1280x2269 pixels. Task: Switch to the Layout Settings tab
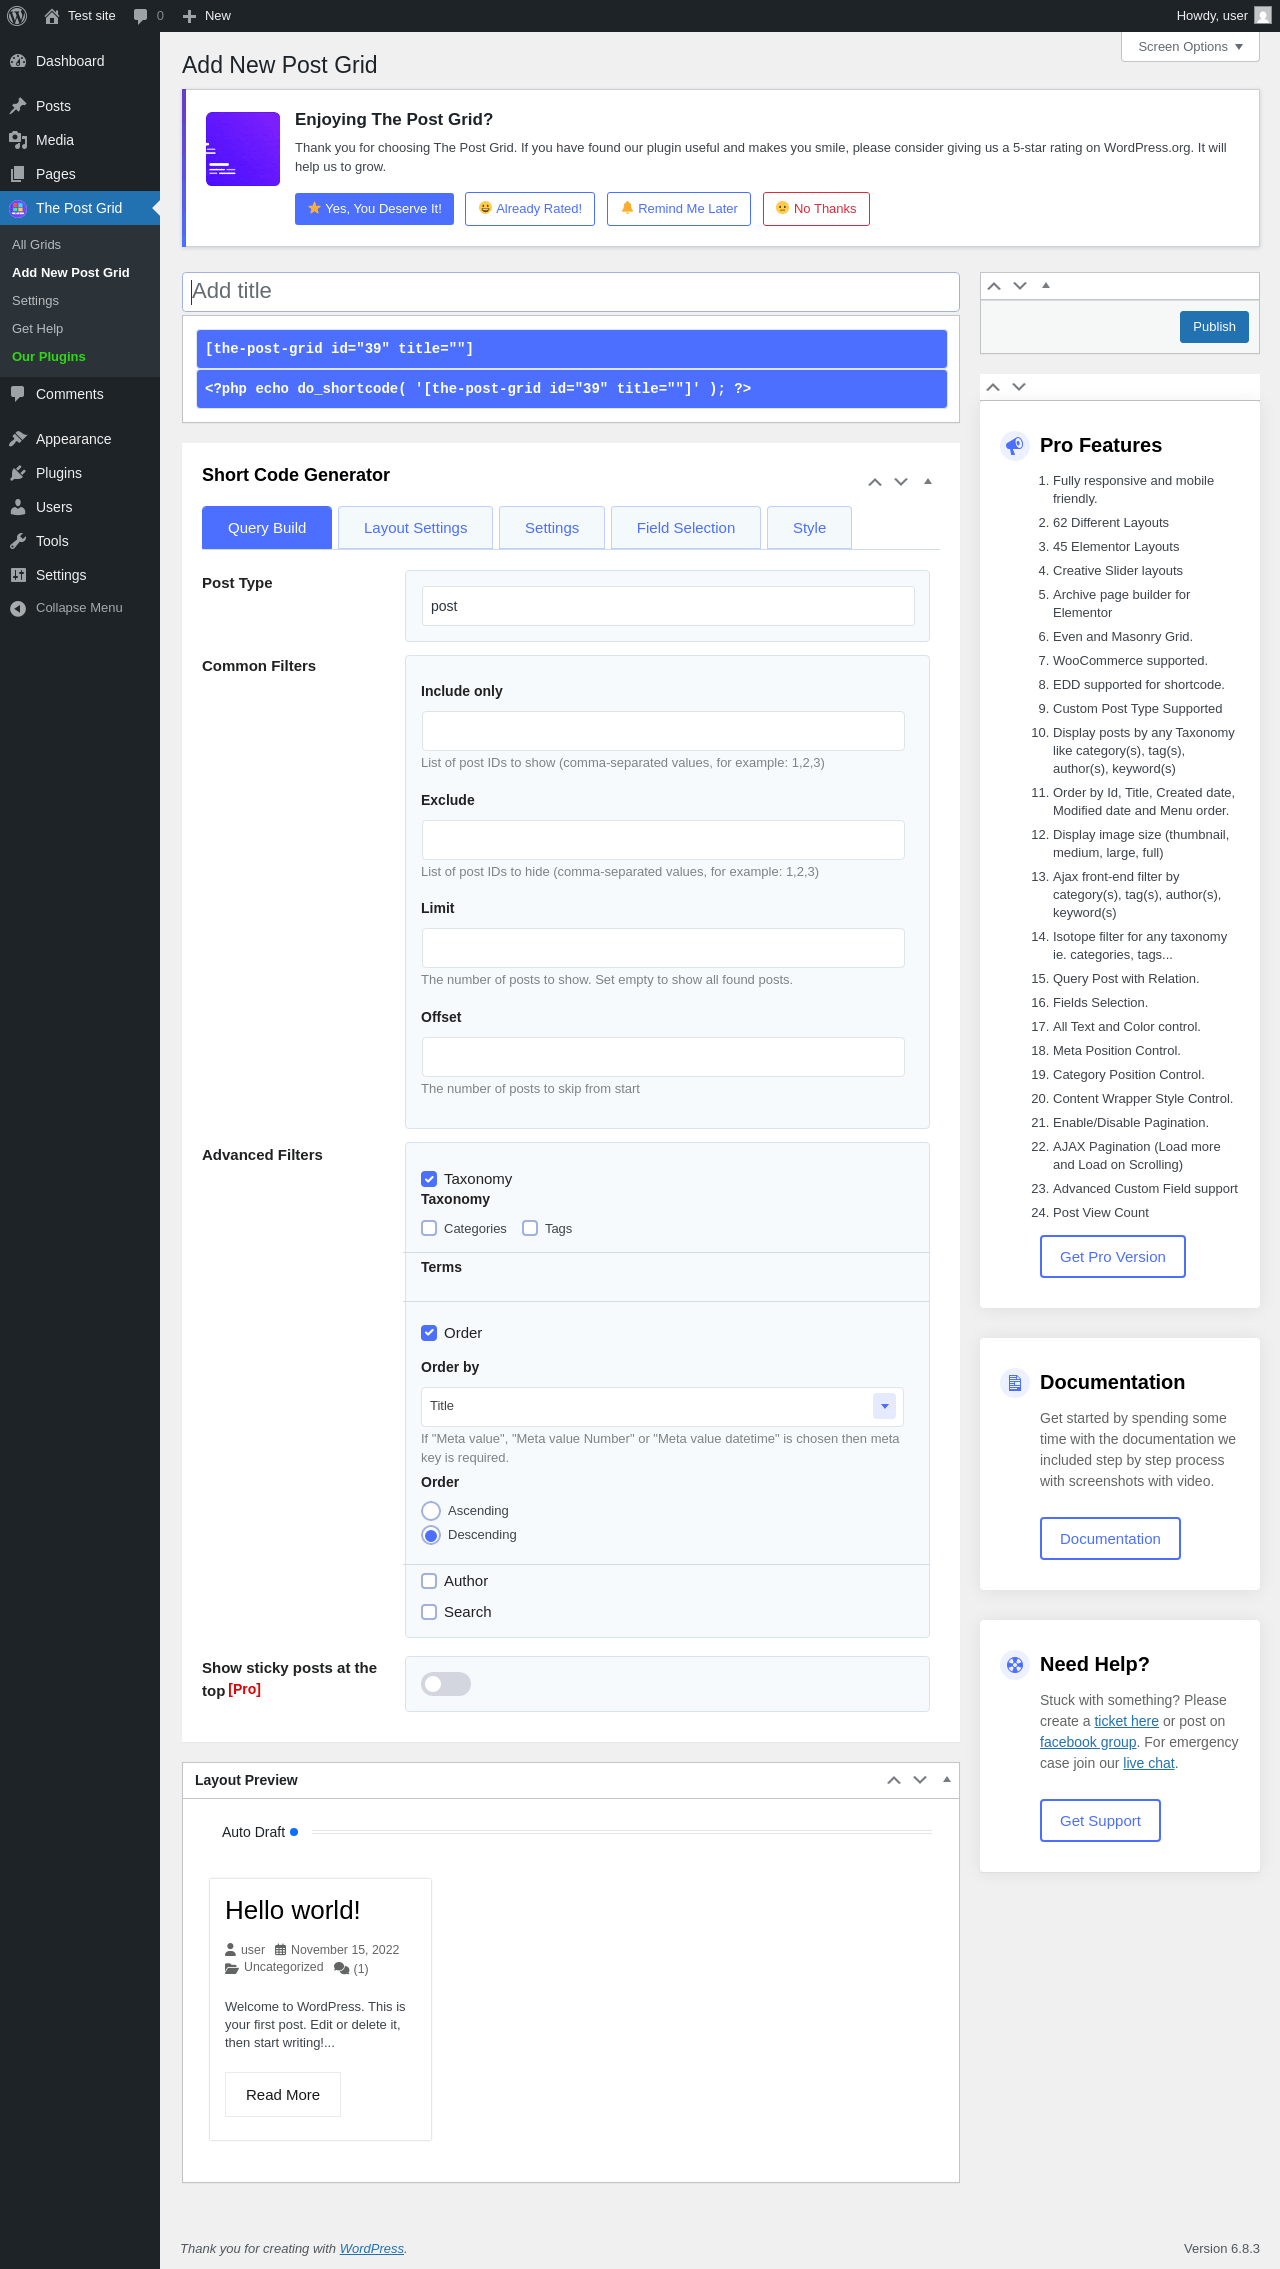(x=415, y=528)
